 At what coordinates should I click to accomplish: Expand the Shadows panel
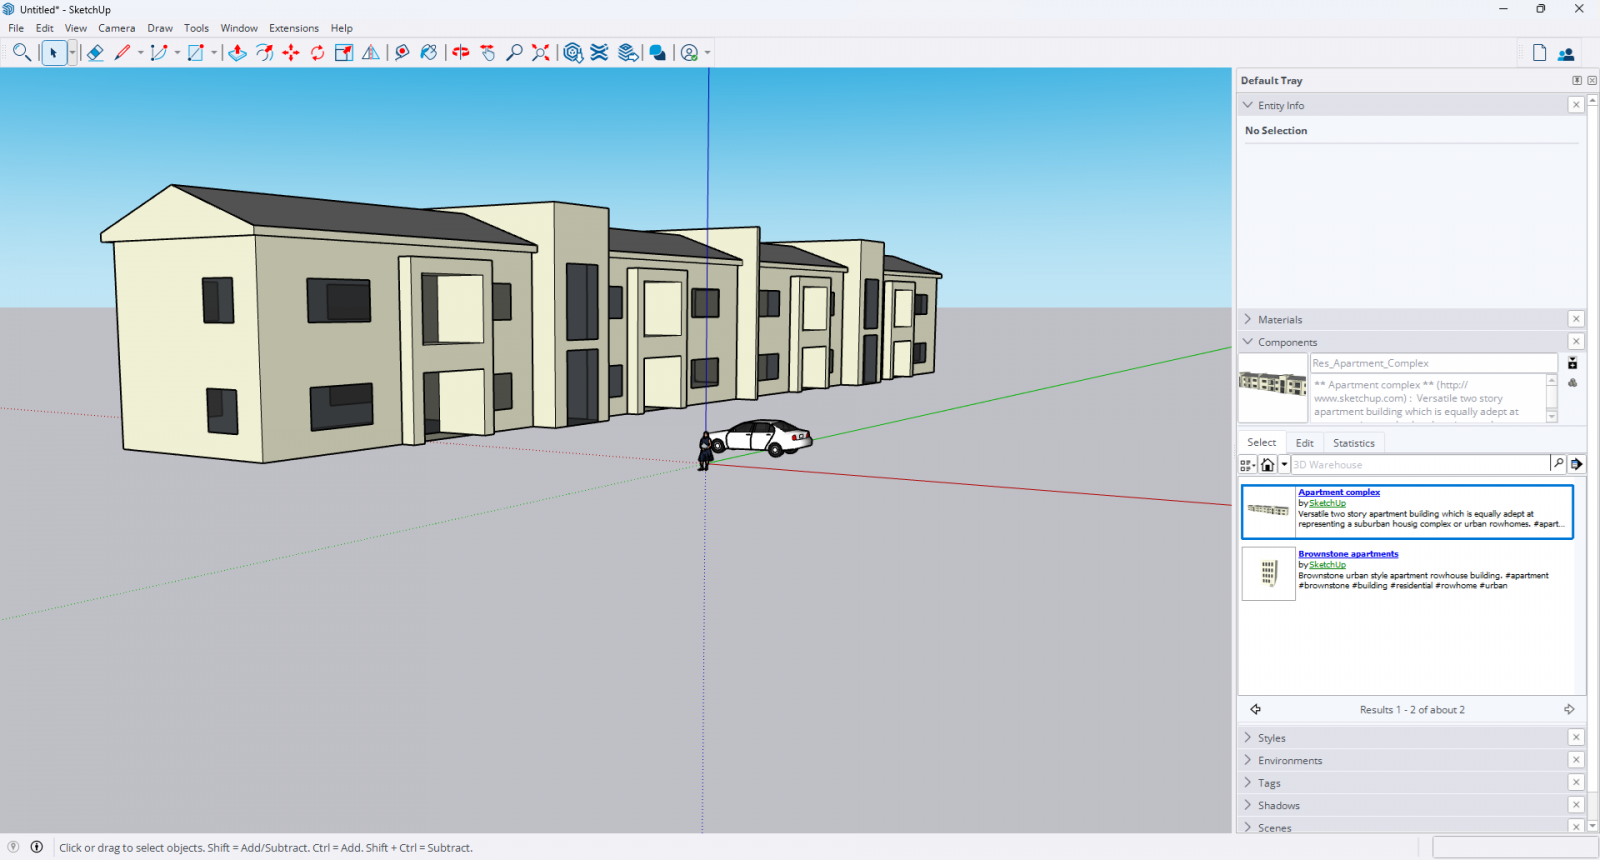pyautogui.click(x=1278, y=805)
